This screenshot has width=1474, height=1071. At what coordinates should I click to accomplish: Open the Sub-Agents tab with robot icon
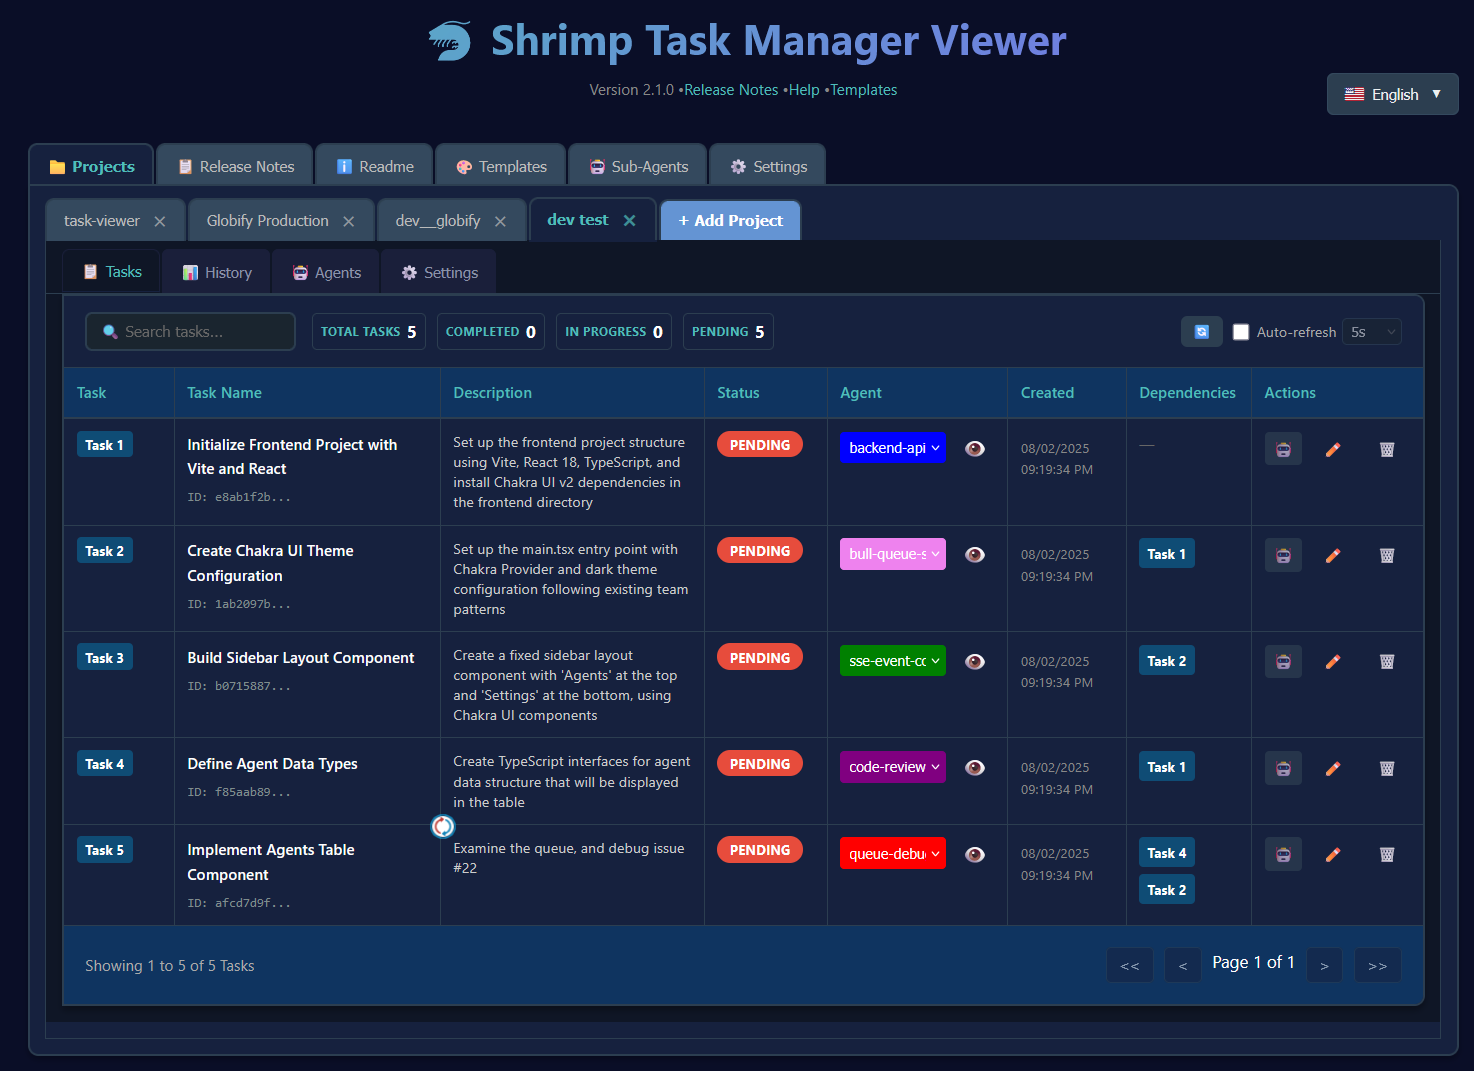pyautogui.click(x=637, y=165)
